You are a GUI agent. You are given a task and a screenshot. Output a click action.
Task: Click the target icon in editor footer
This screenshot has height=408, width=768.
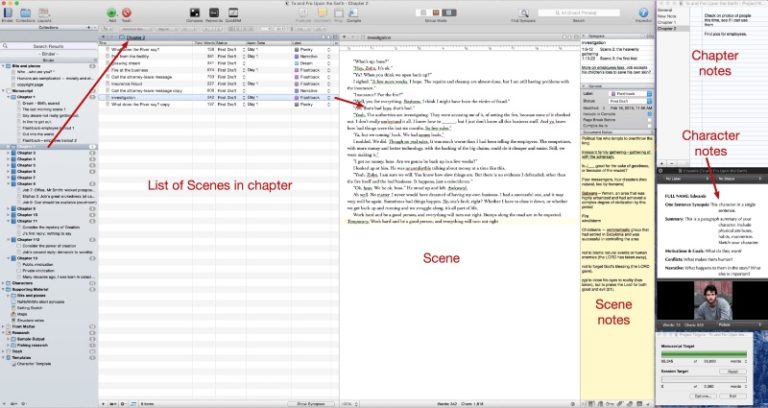(573, 404)
